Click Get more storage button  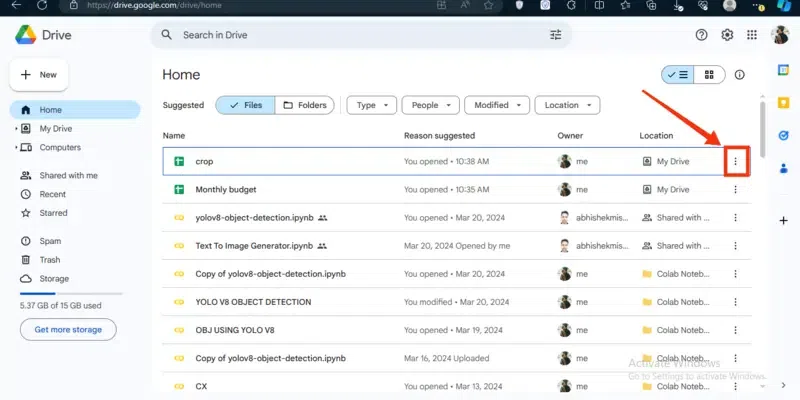click(x=68, y=330)
